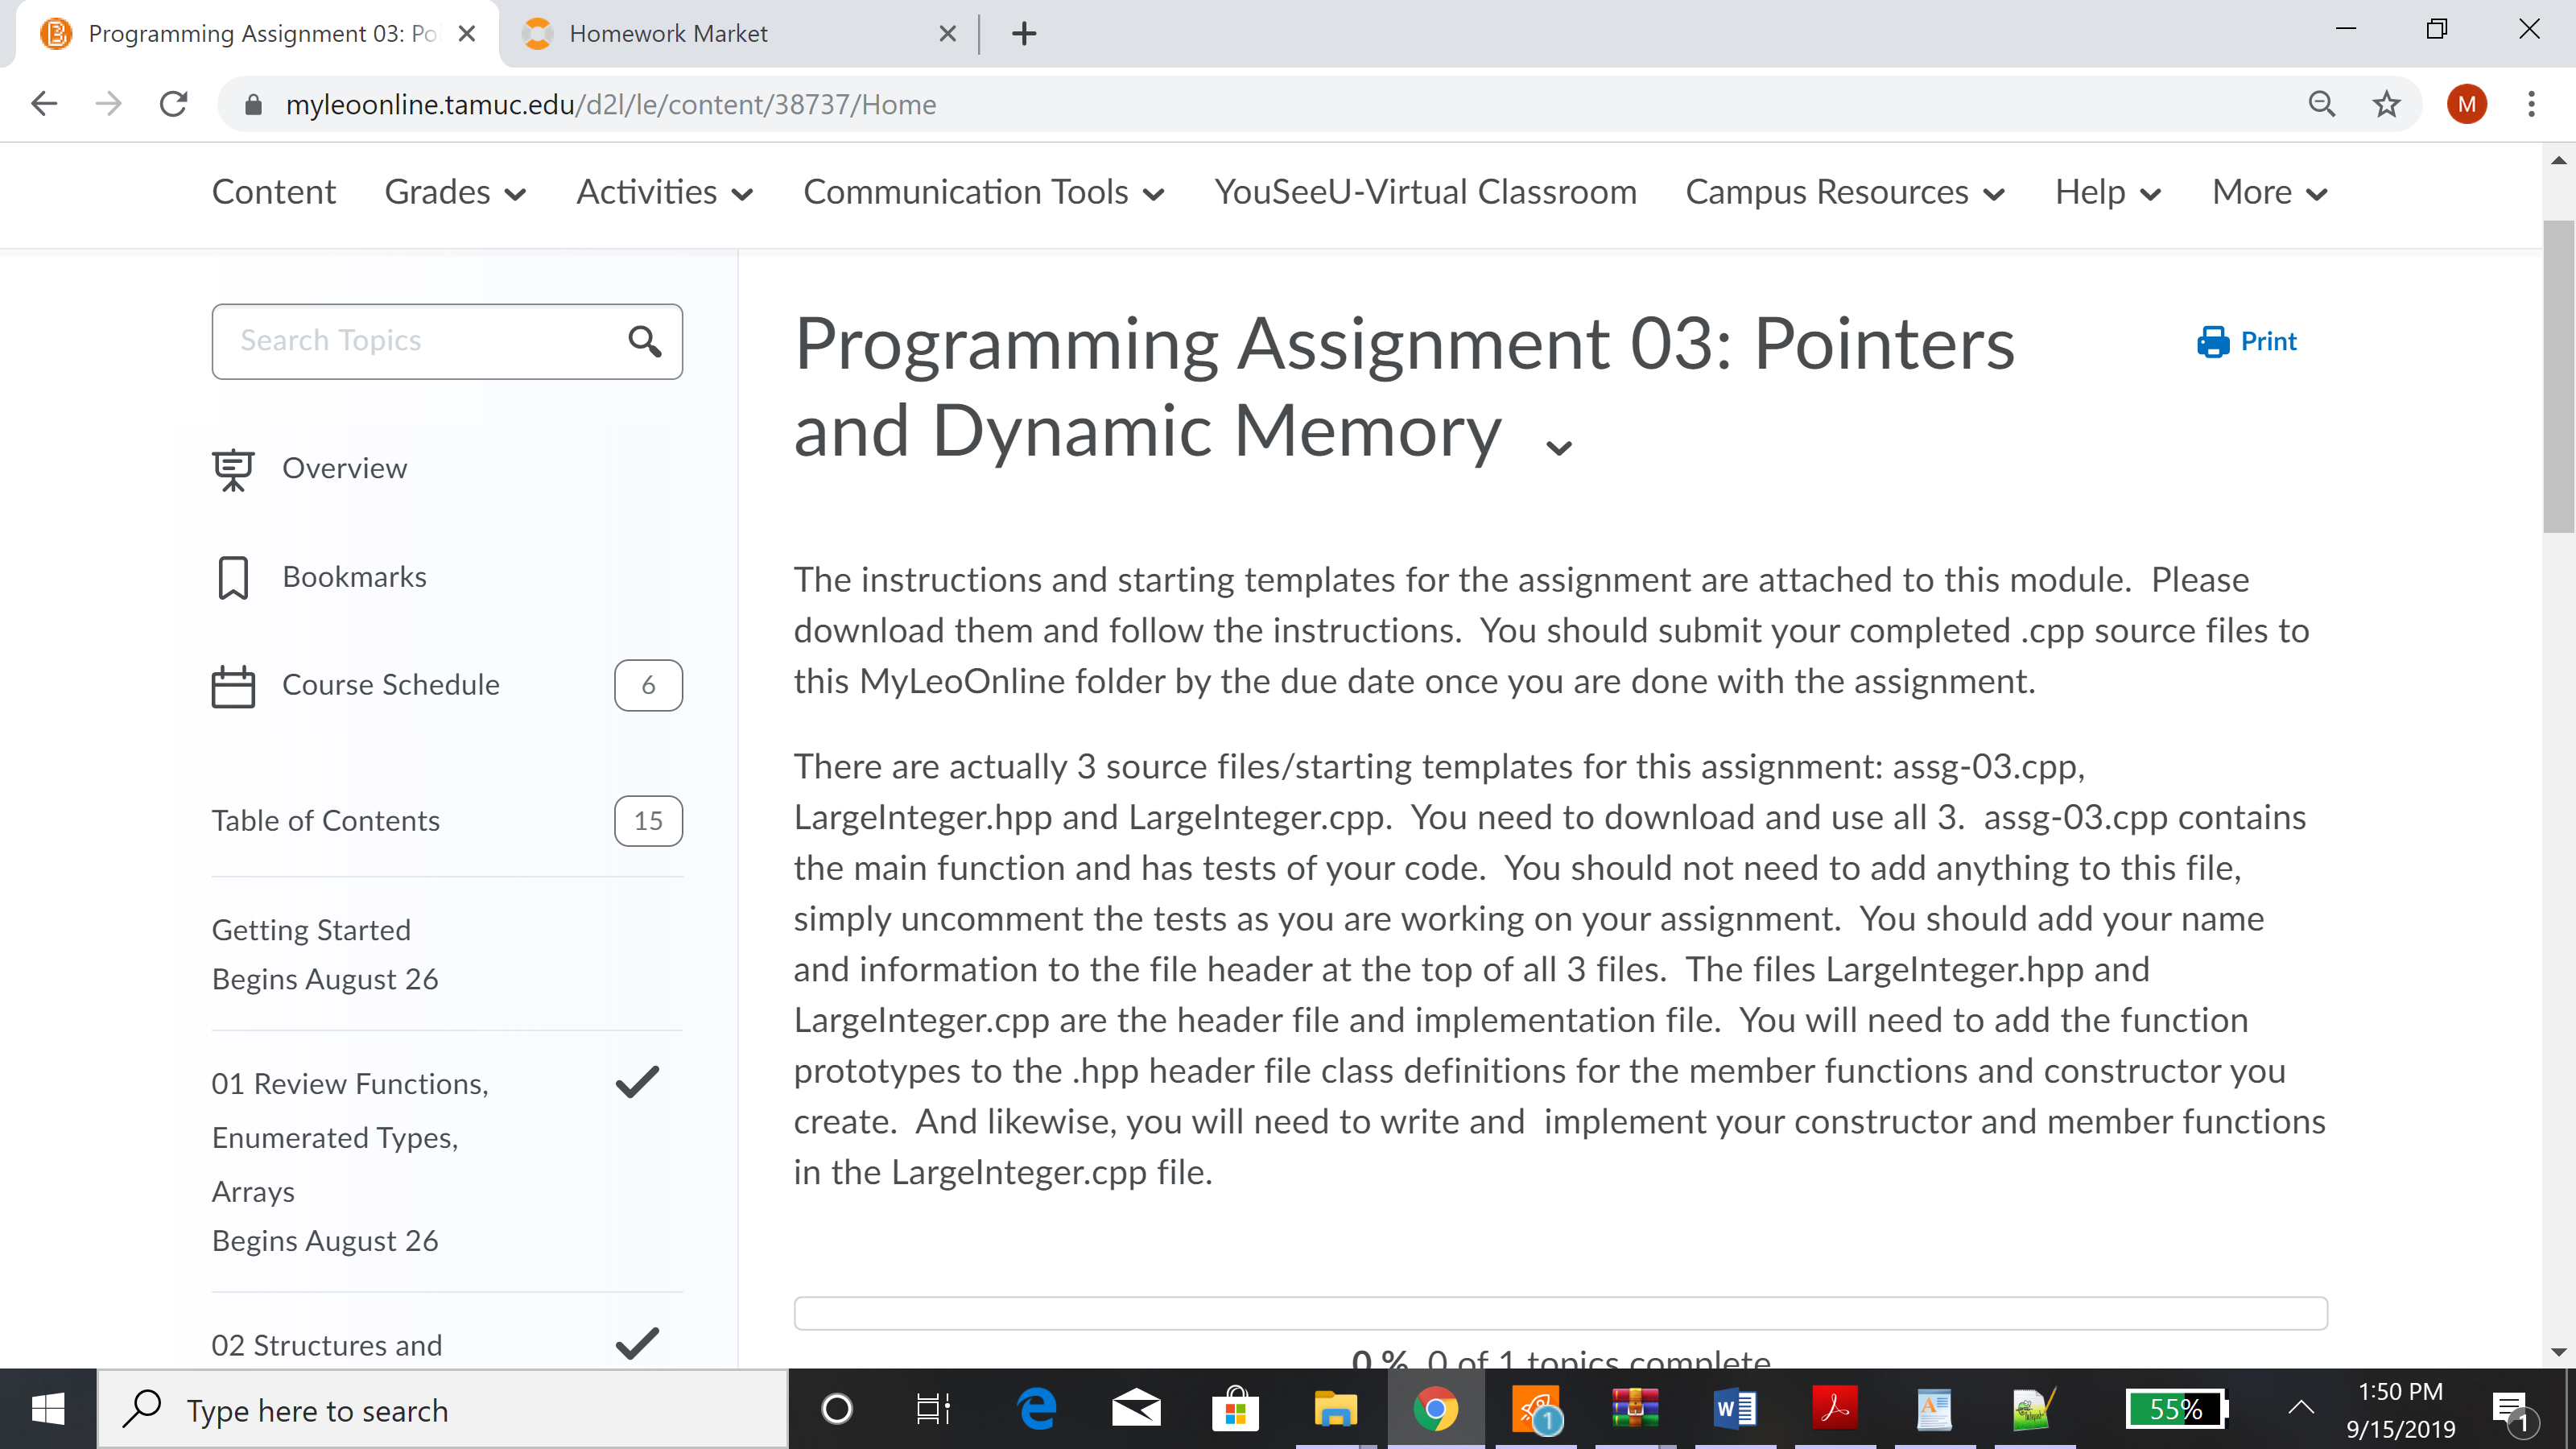Launch Microsoft Edge from the taskbar

[x=1036, y=1410]
